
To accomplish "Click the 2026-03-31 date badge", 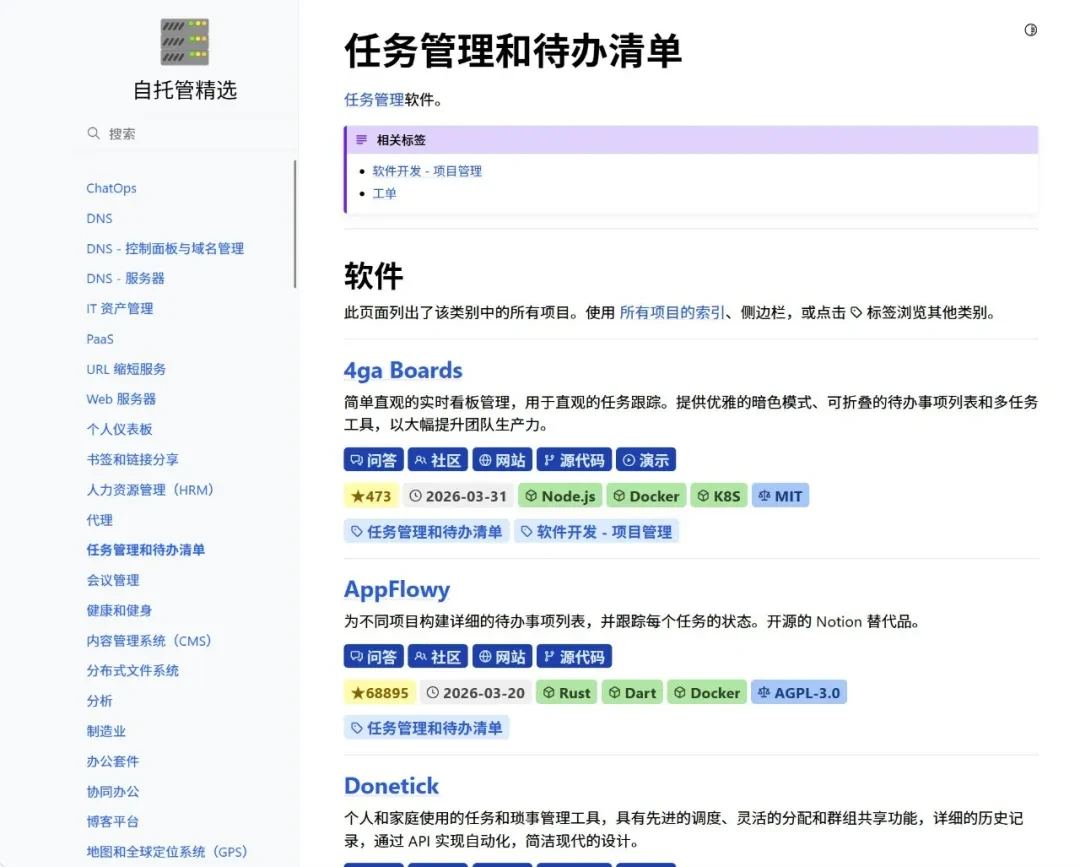I will pyautogui.click(x=458, y=496).
